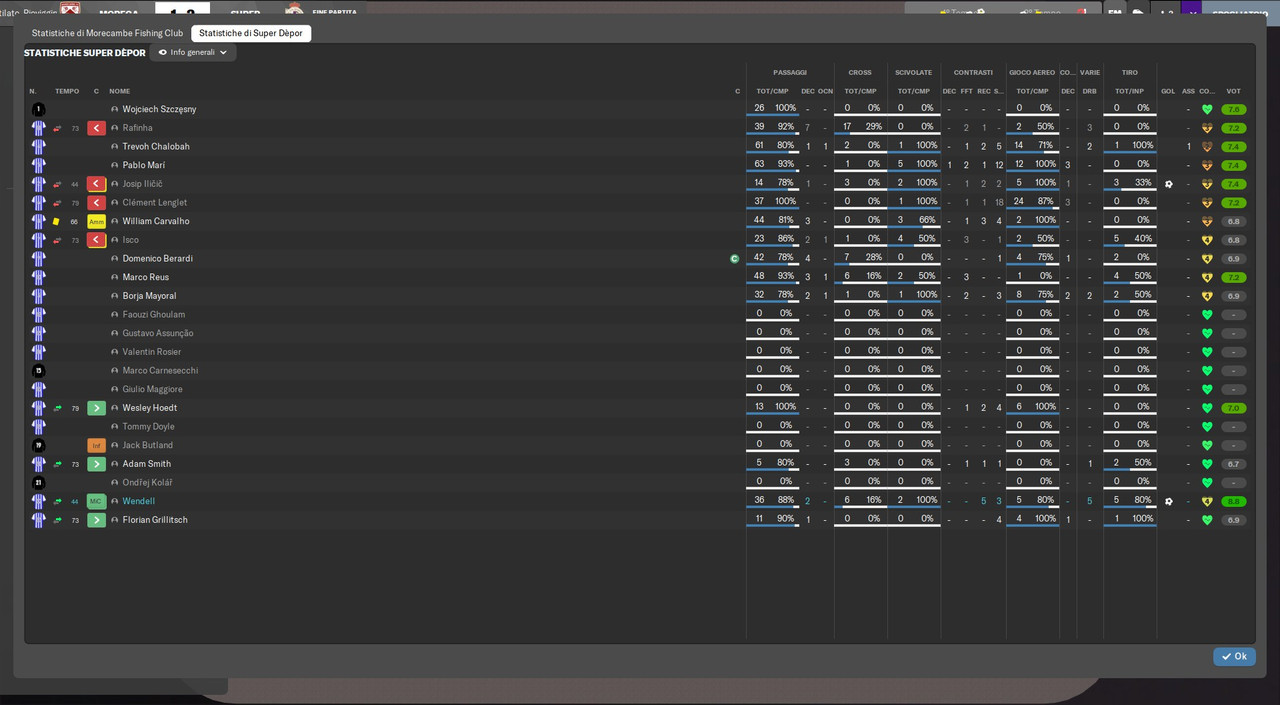1280x705 pixels.
Task: Click Wendell's green MC status badge
Action: pyautogui.click(x=96, y=501)
